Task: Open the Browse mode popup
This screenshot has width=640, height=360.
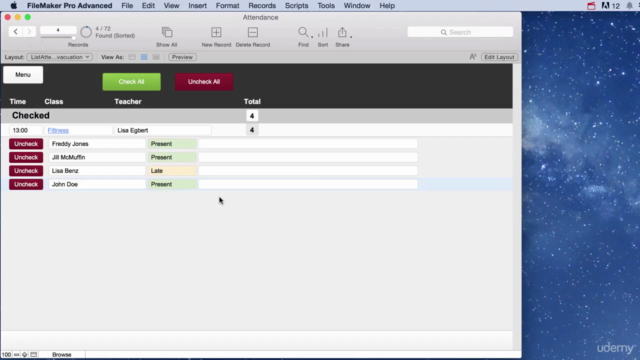Action: click(x=62, y=355)
